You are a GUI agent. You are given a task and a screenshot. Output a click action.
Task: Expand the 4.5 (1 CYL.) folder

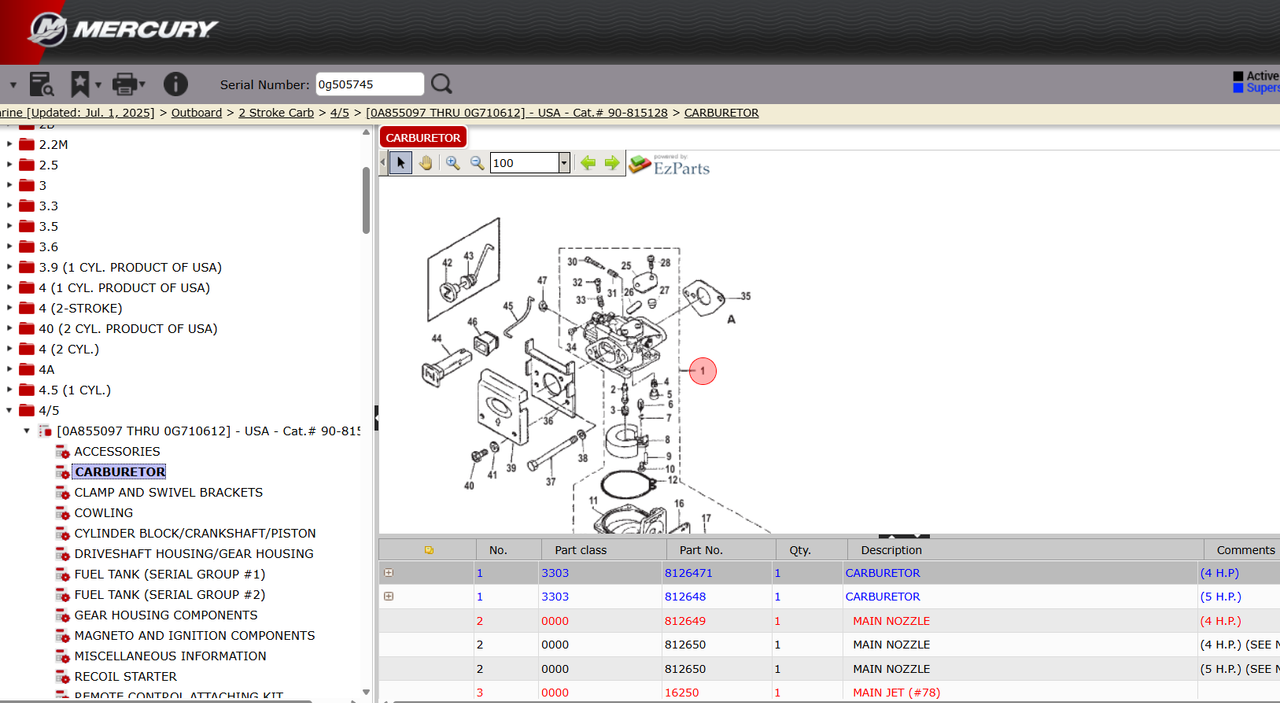[x=10, y=390]
